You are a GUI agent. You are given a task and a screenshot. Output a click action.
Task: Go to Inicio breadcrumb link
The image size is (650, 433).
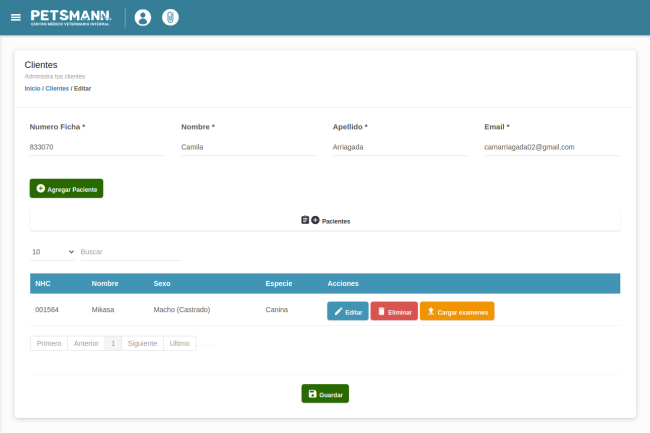click(32, 88)
